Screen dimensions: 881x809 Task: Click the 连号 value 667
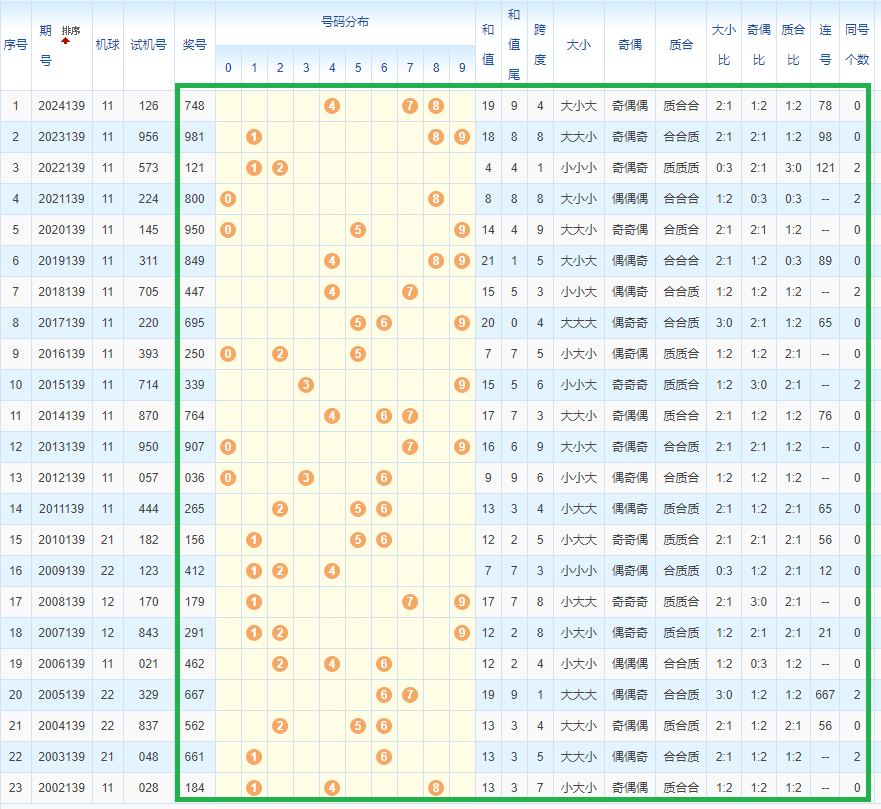(825, 695)
